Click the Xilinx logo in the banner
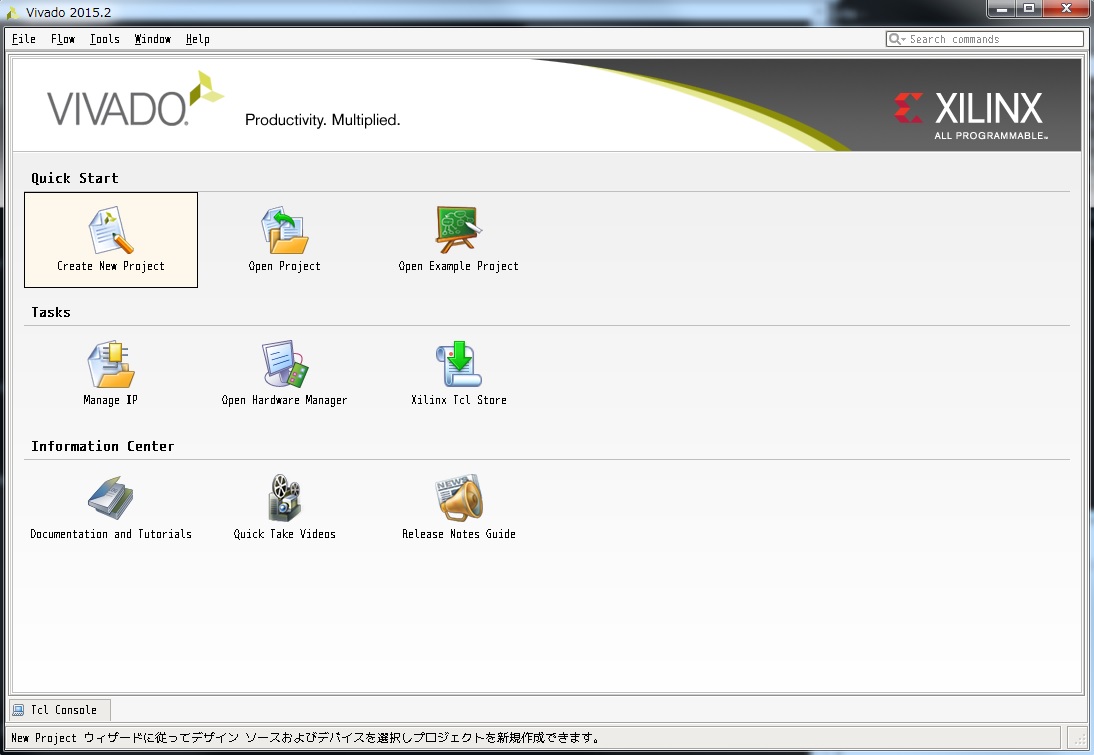This screenshot has height=755, width=1094. click(971, 115)
